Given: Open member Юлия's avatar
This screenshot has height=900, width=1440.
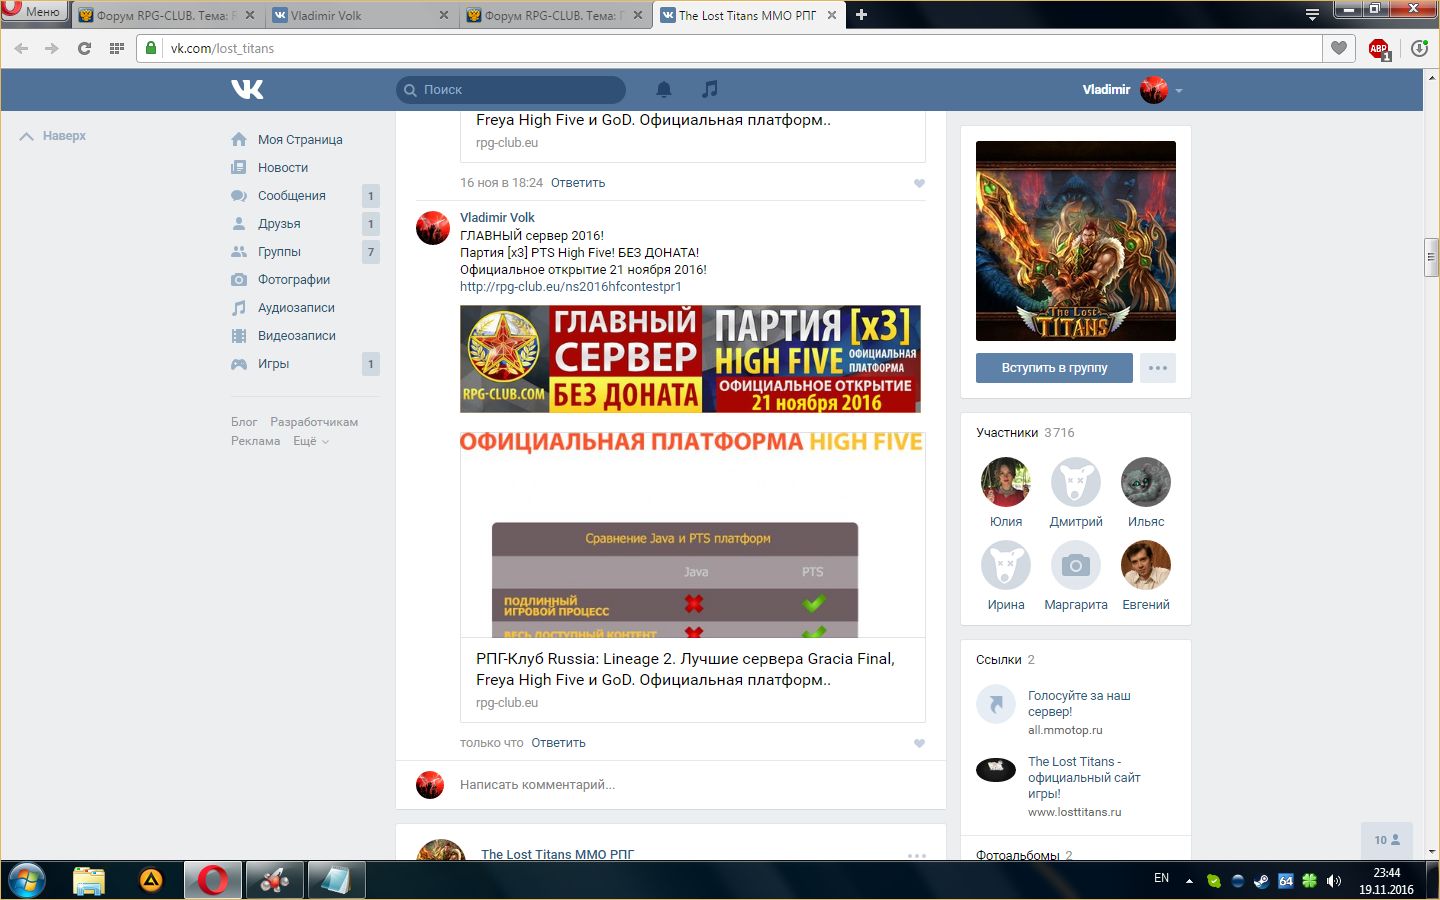Looking at the screenshot, I should point(1006,482).
